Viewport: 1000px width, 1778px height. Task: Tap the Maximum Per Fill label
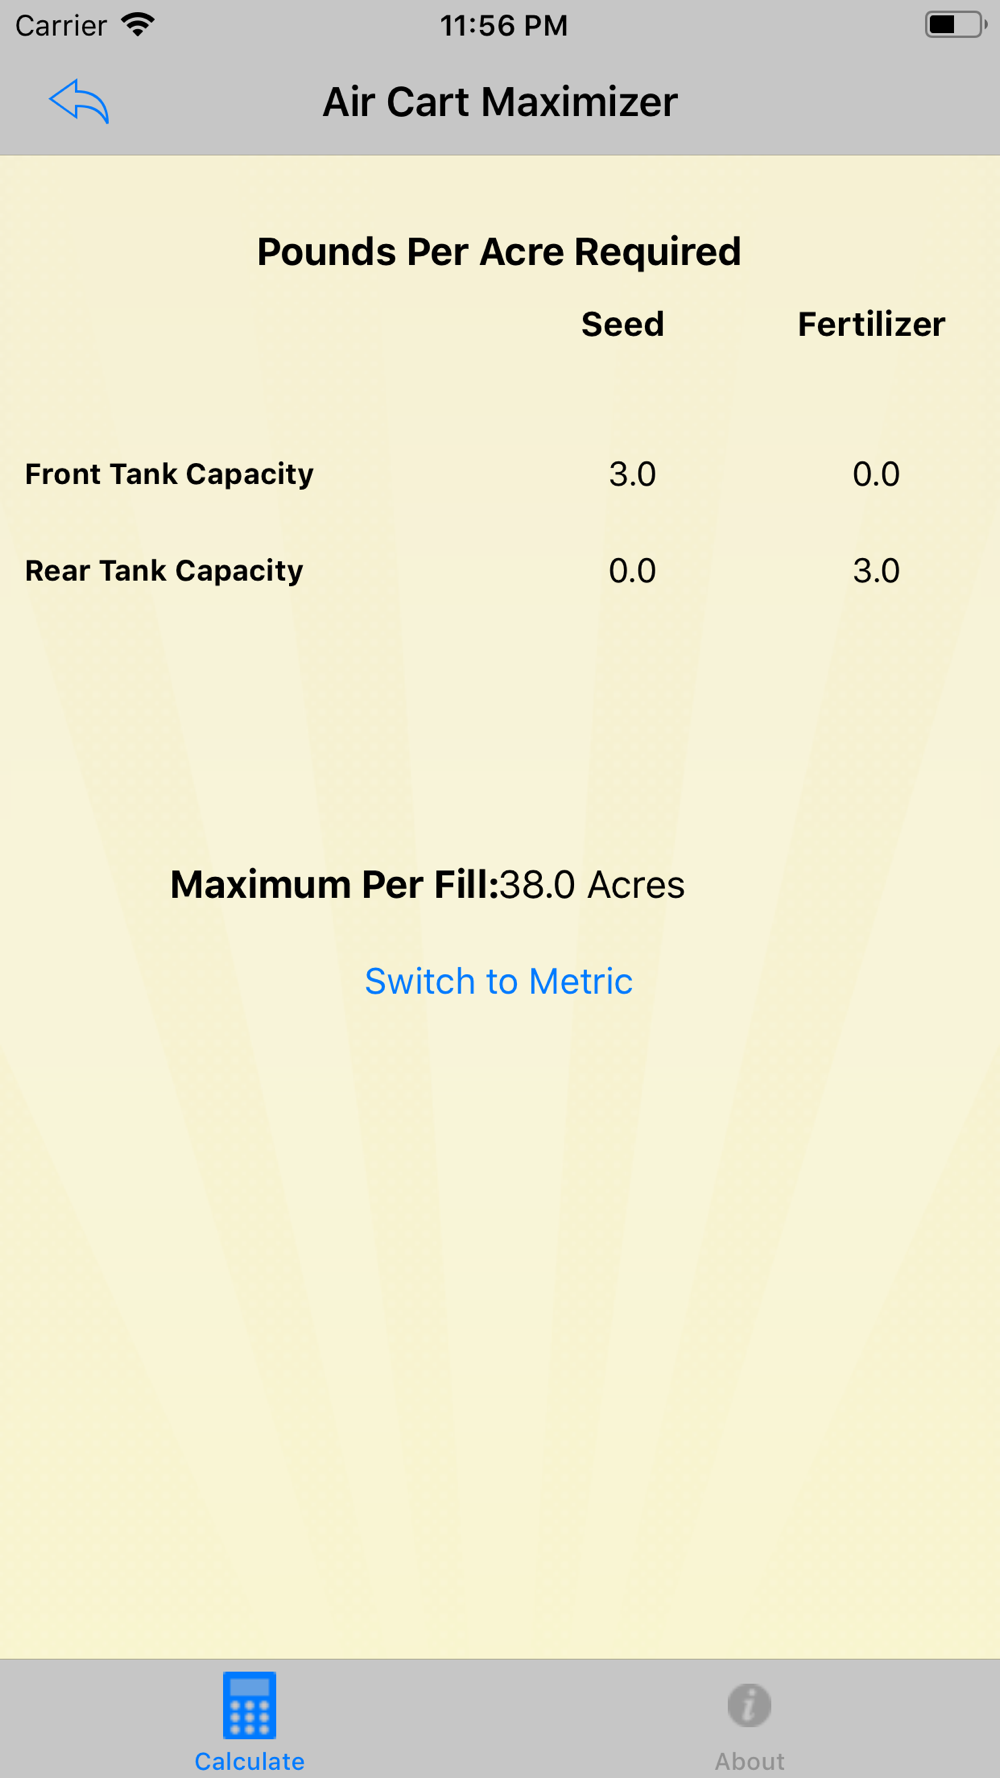pos(334,885)
